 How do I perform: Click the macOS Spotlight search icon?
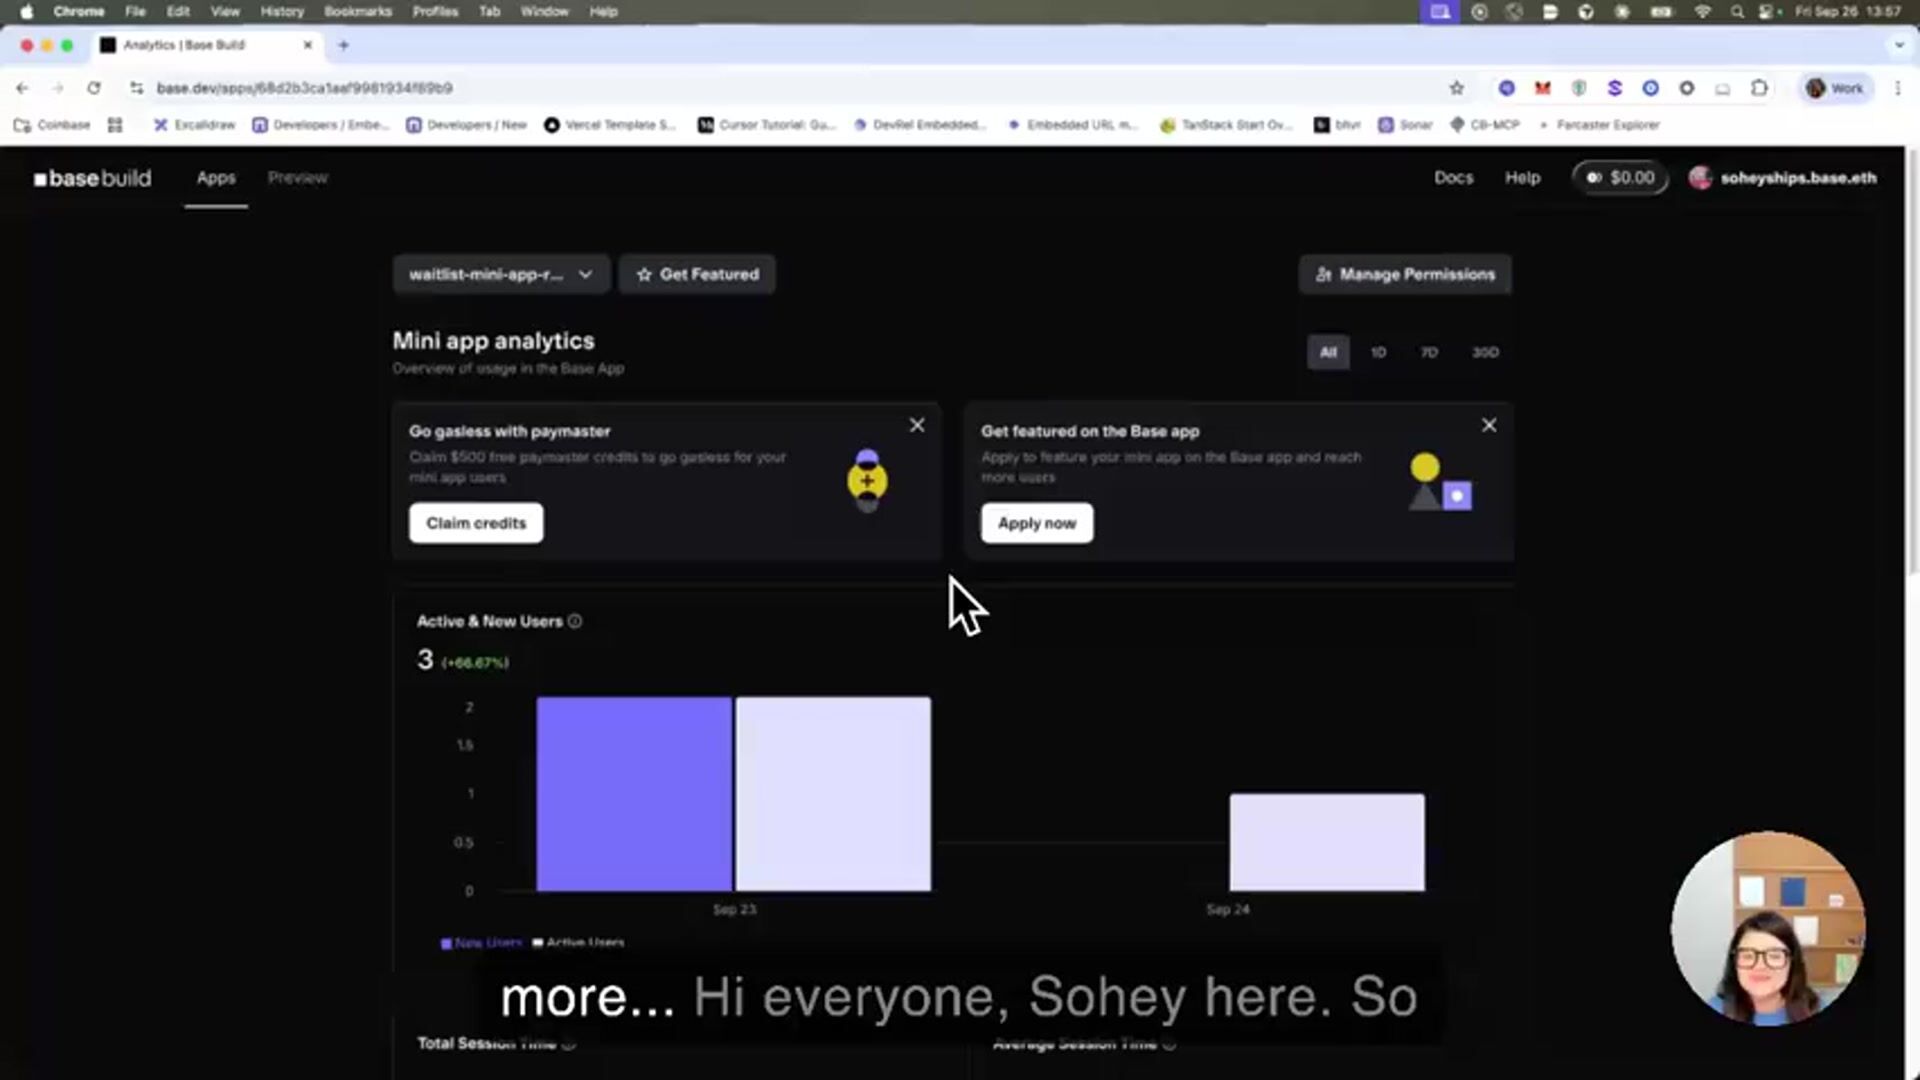(x=1737, y=12)
